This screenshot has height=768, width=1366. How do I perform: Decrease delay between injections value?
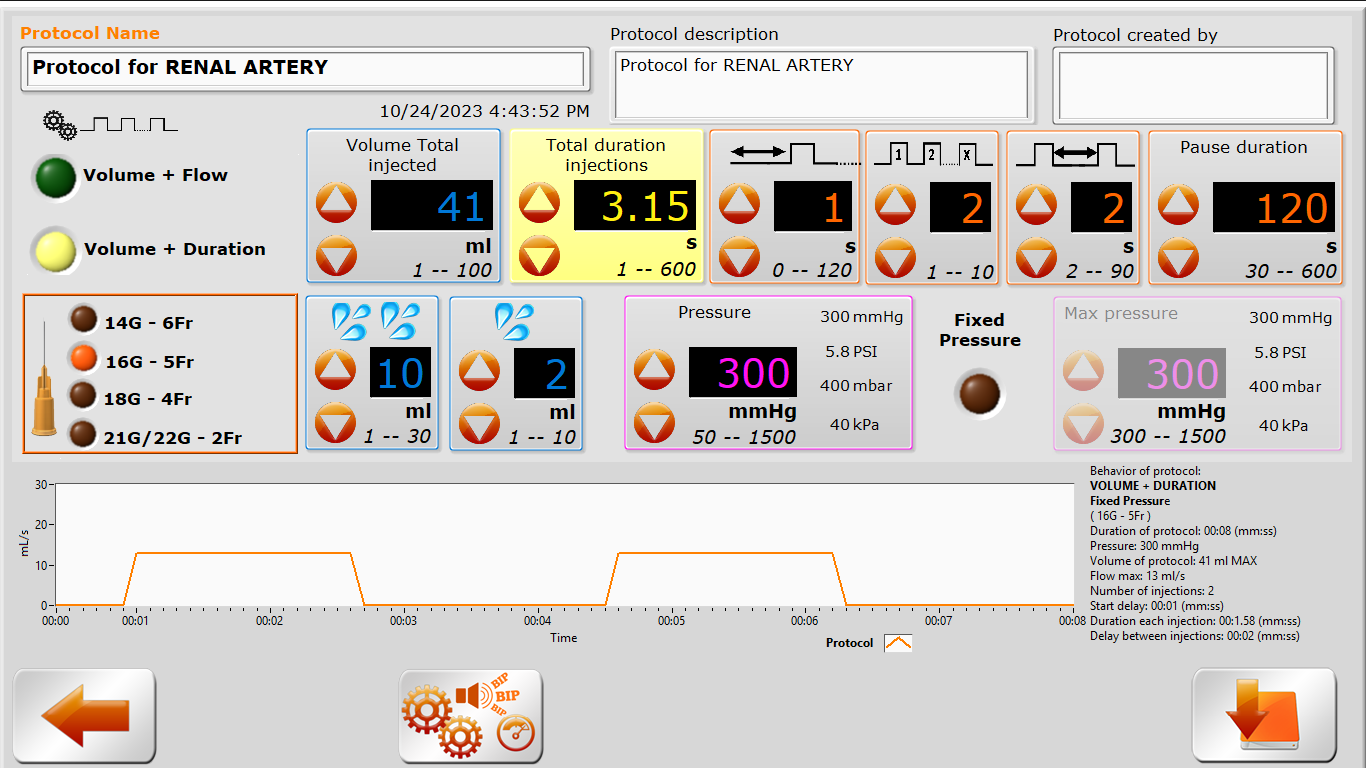click(1037, 258)
